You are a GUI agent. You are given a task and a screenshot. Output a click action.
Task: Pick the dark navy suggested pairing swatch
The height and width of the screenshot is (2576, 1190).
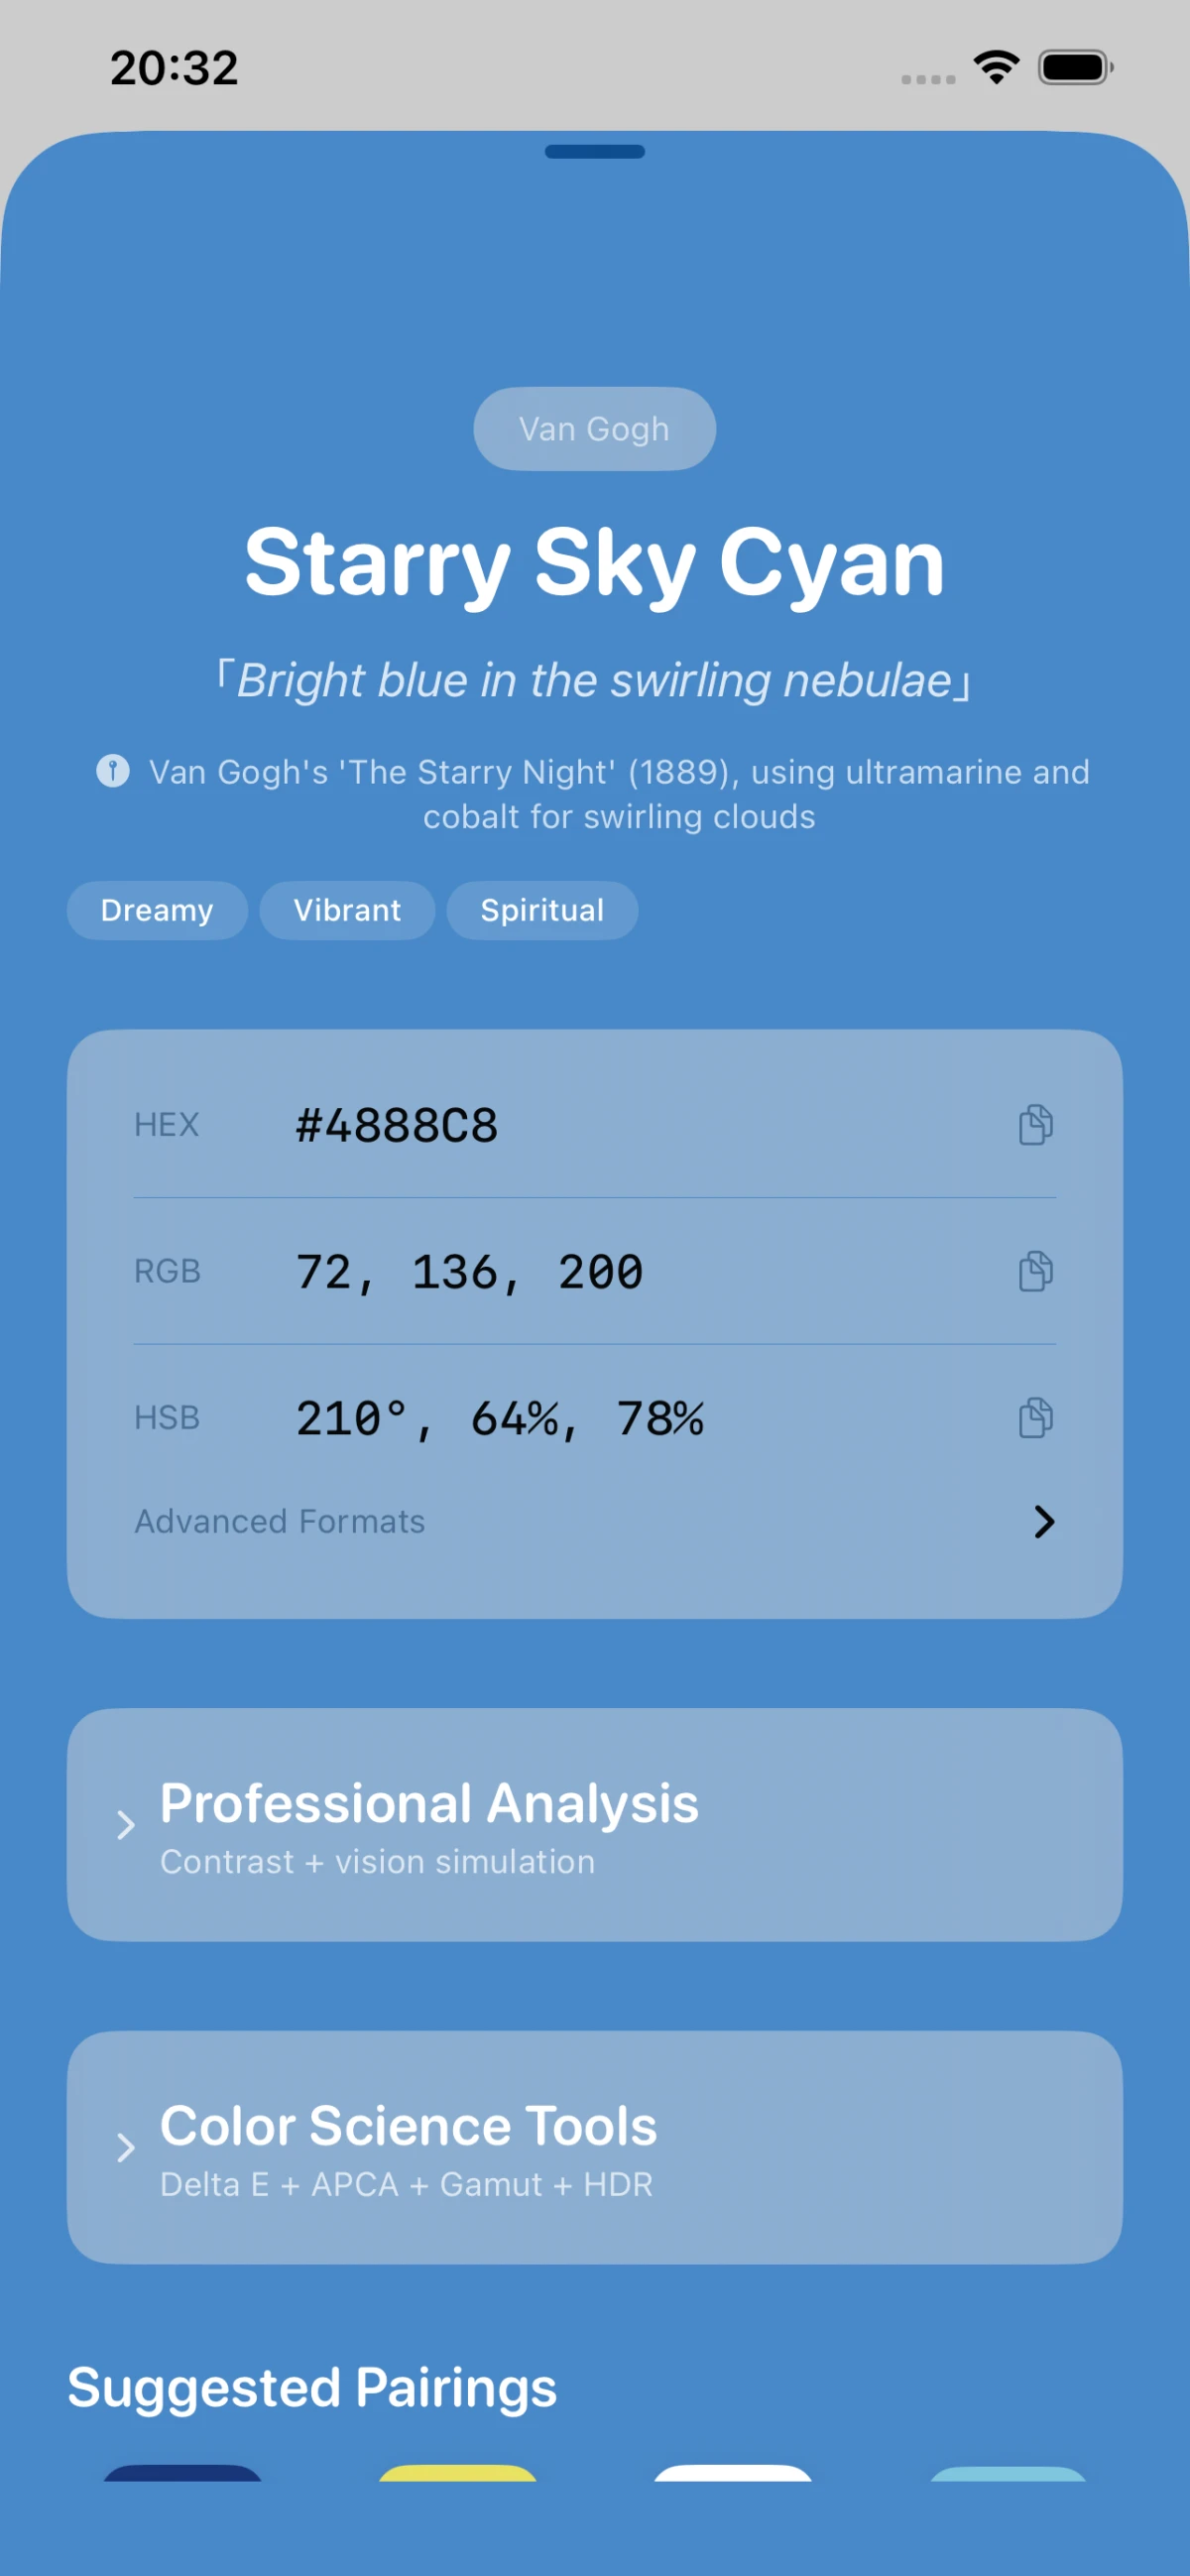[183, 2472]
